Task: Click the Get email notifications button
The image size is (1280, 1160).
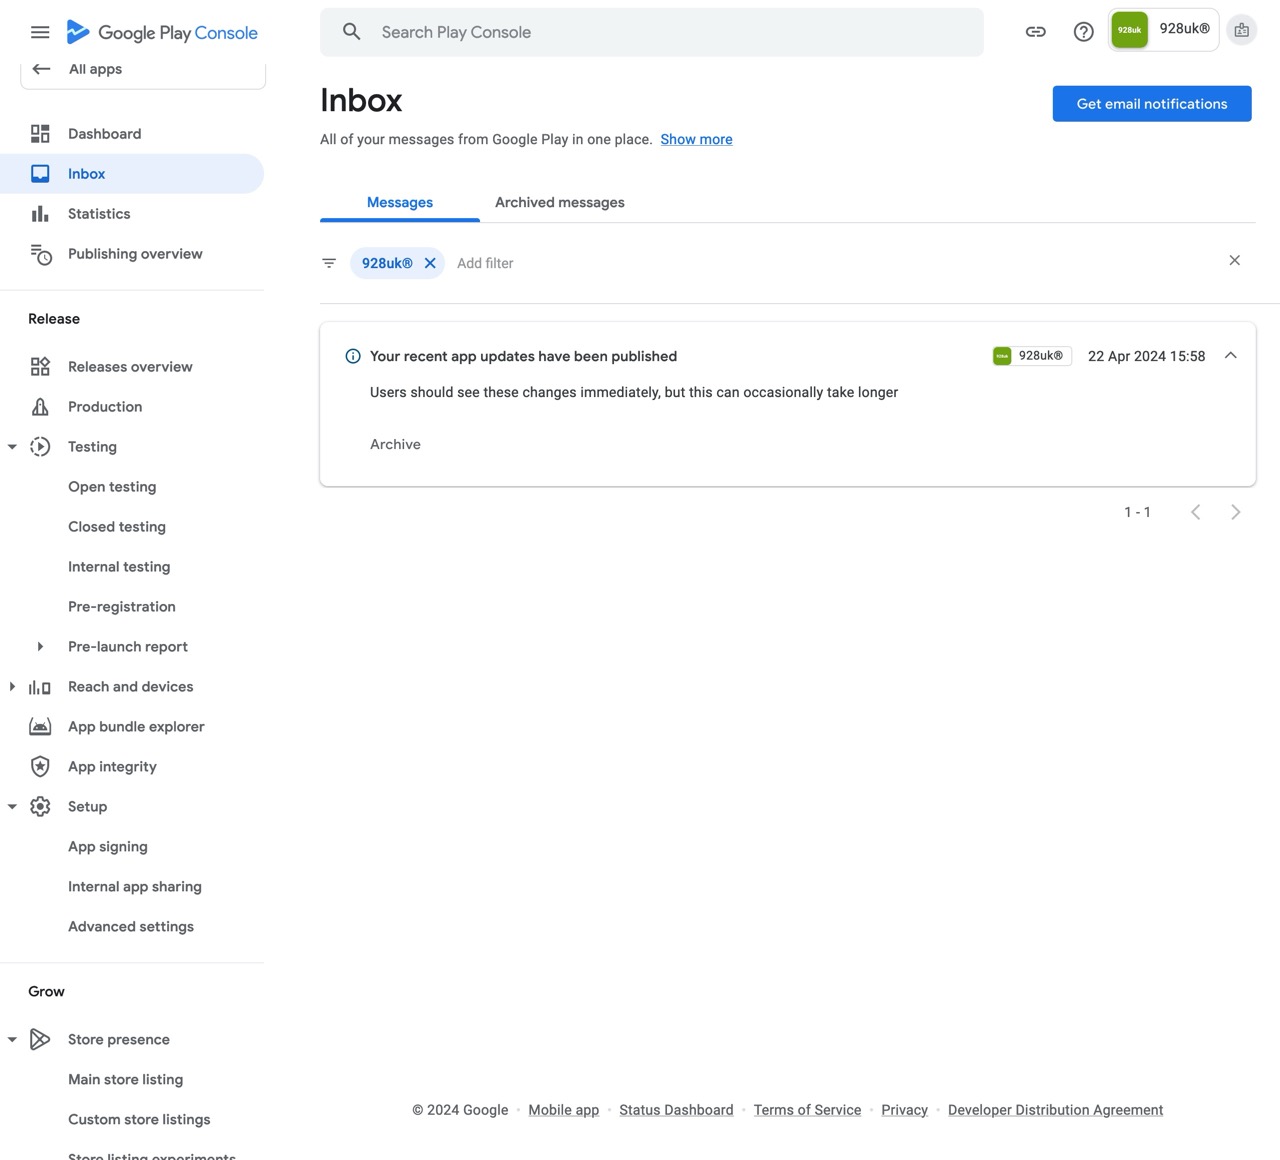Action: (x=1151, y=104)
